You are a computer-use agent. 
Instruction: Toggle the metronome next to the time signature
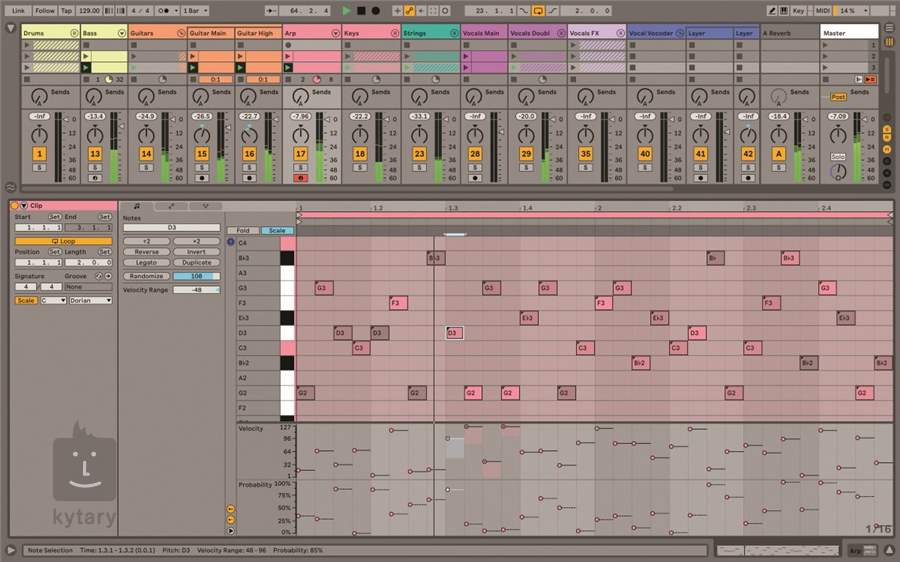[x=165, y=10]
